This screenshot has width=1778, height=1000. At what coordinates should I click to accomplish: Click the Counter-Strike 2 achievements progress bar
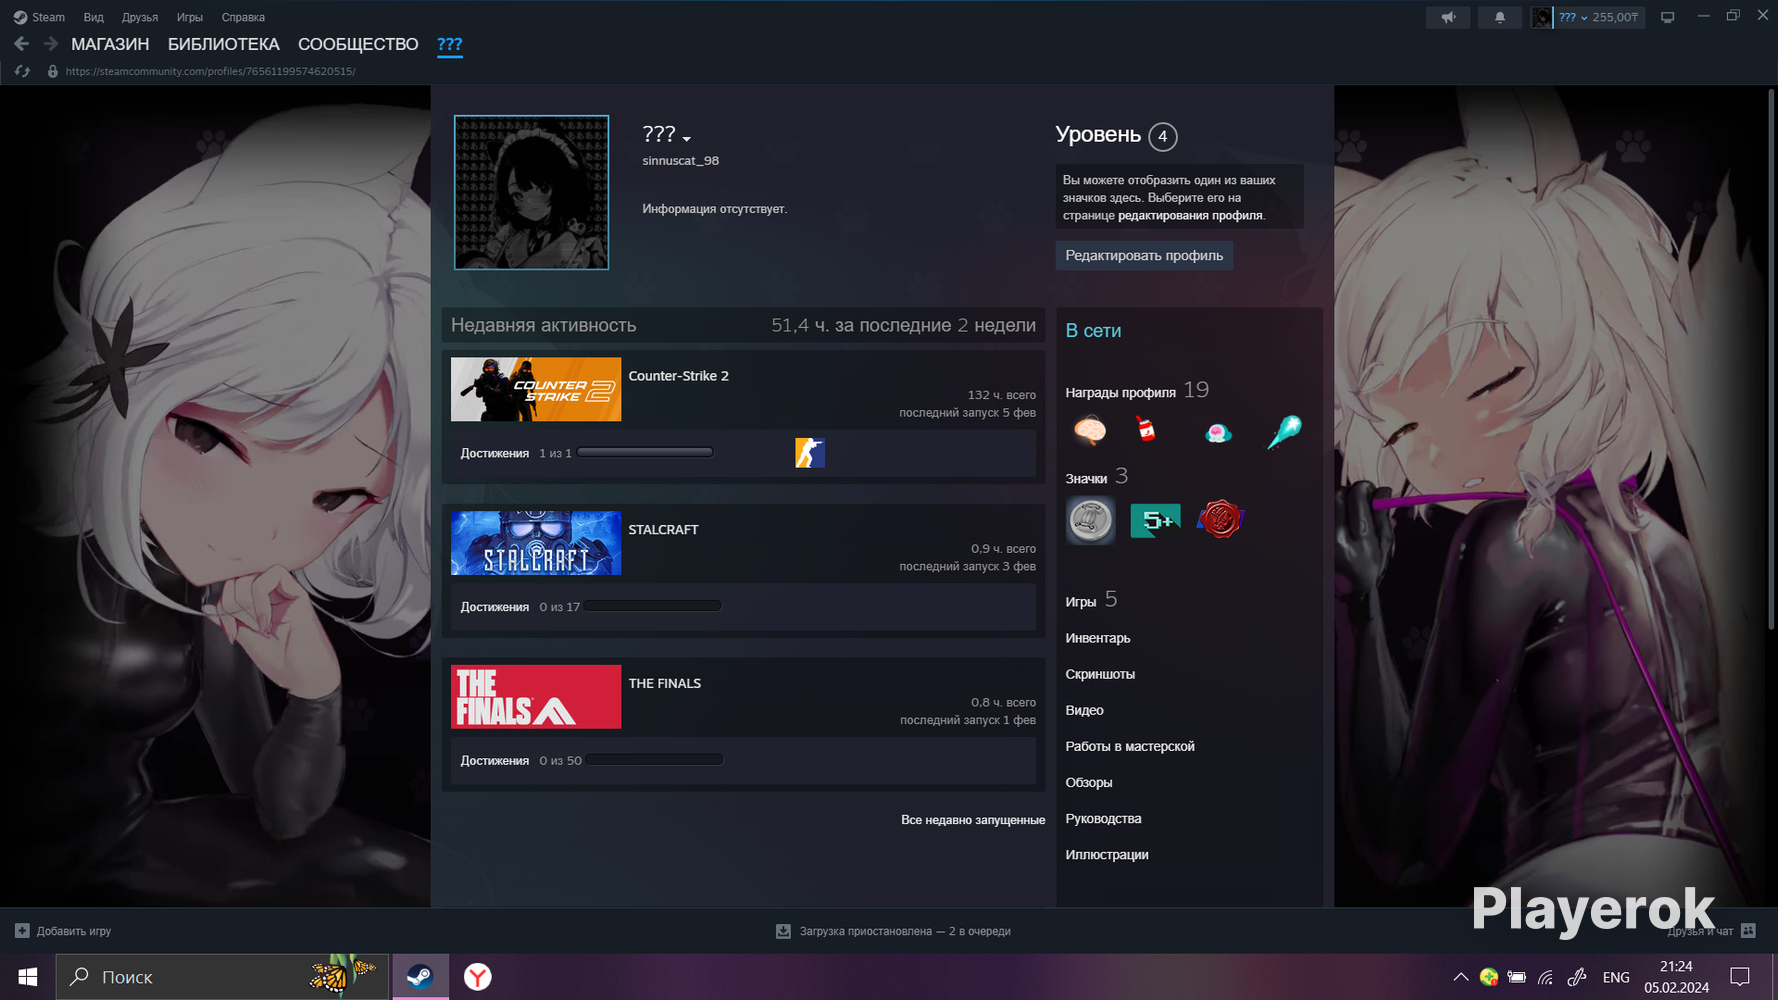click(x=645, y=453)
